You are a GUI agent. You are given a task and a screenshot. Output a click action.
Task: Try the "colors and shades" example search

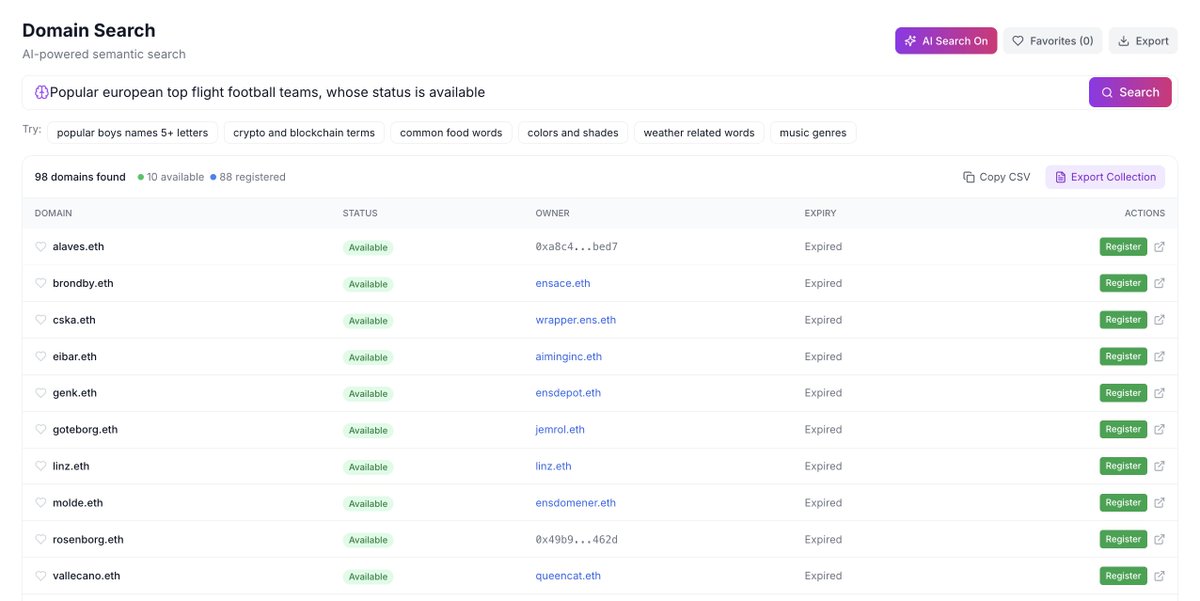[x=571, y=132]
